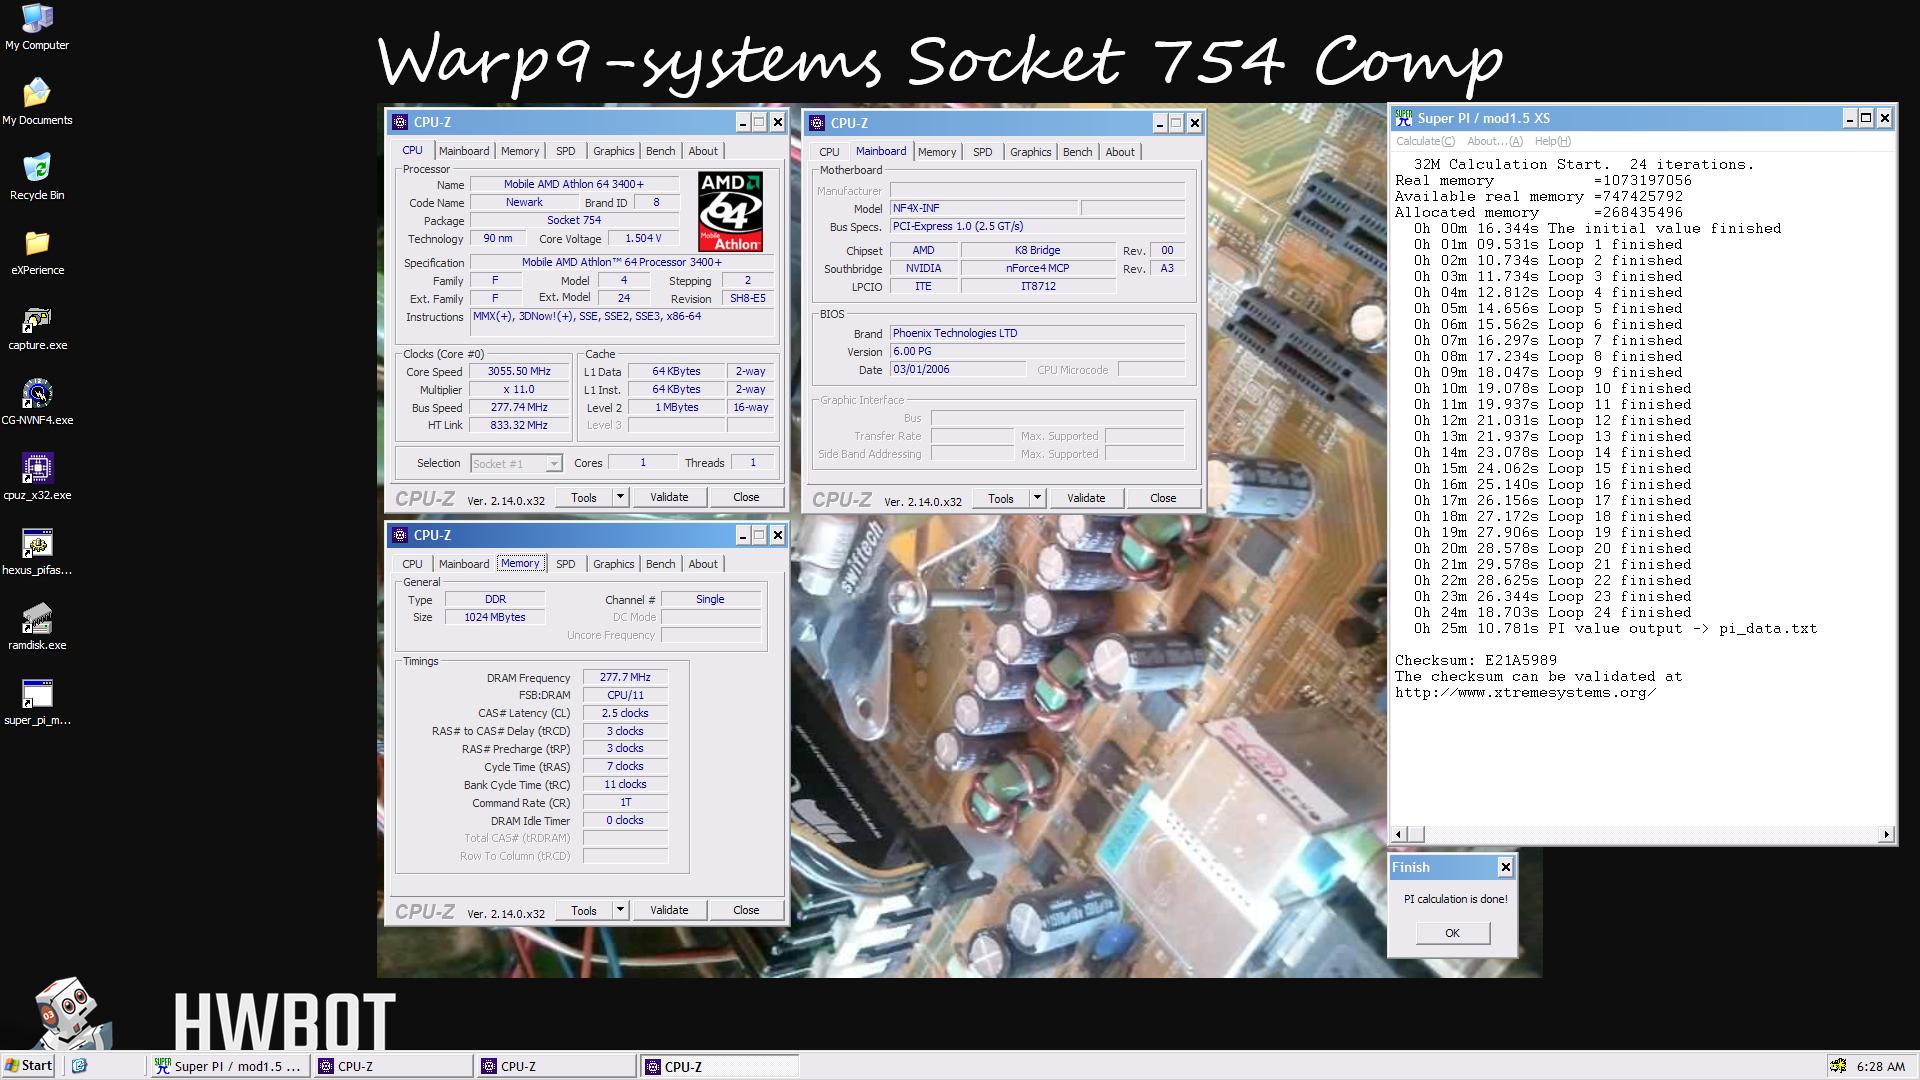Click Super PI horizontal scrollbar right arrow
The height and width of the screenshot is (1080, 1920).
(1886, 834)
